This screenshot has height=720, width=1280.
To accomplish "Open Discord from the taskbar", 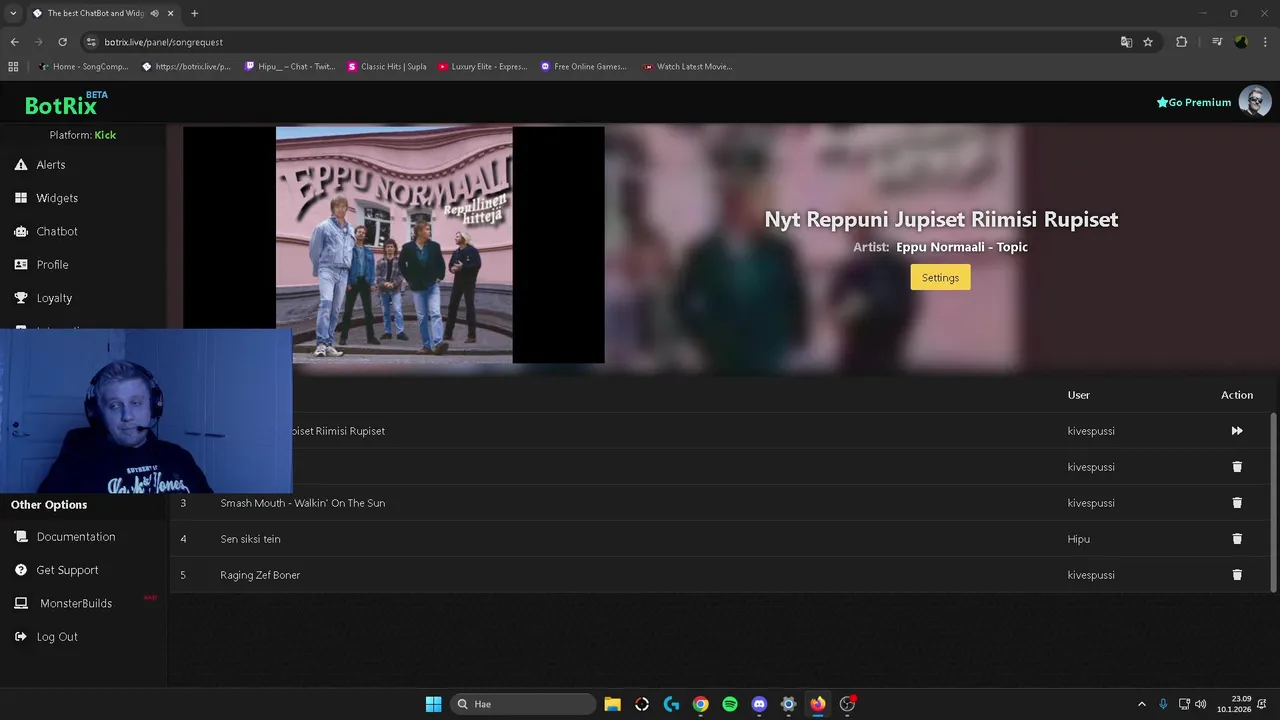I will (759, 704).
